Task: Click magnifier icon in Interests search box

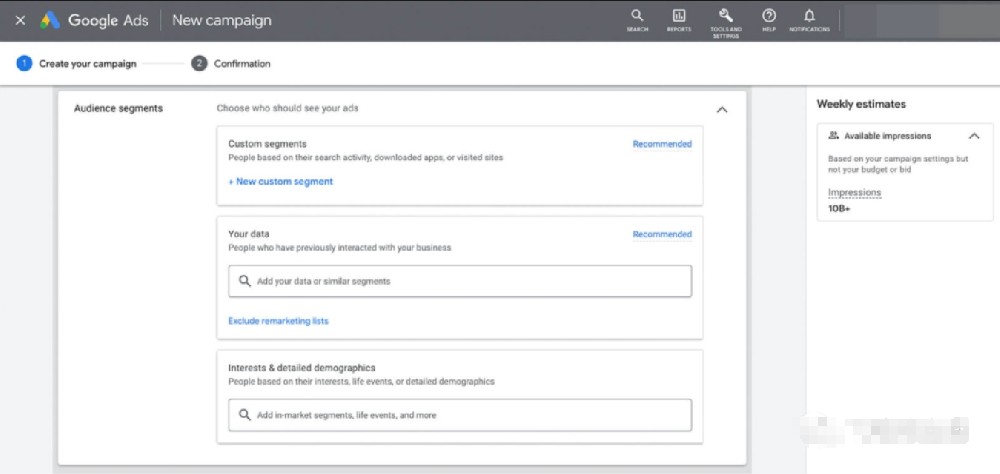Action: point(245,415)
